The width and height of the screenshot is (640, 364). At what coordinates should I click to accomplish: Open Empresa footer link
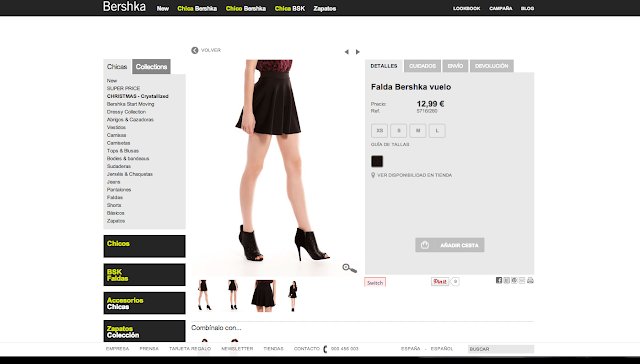point(118,348)
